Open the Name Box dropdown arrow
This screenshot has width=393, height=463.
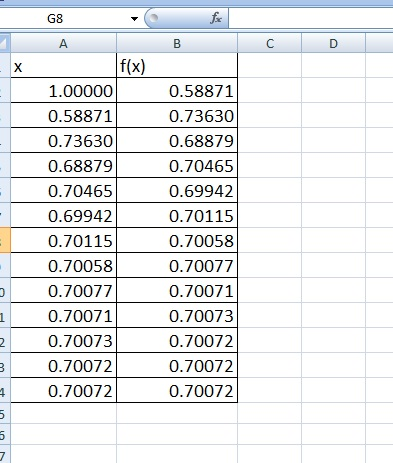(x=134, y=19)
